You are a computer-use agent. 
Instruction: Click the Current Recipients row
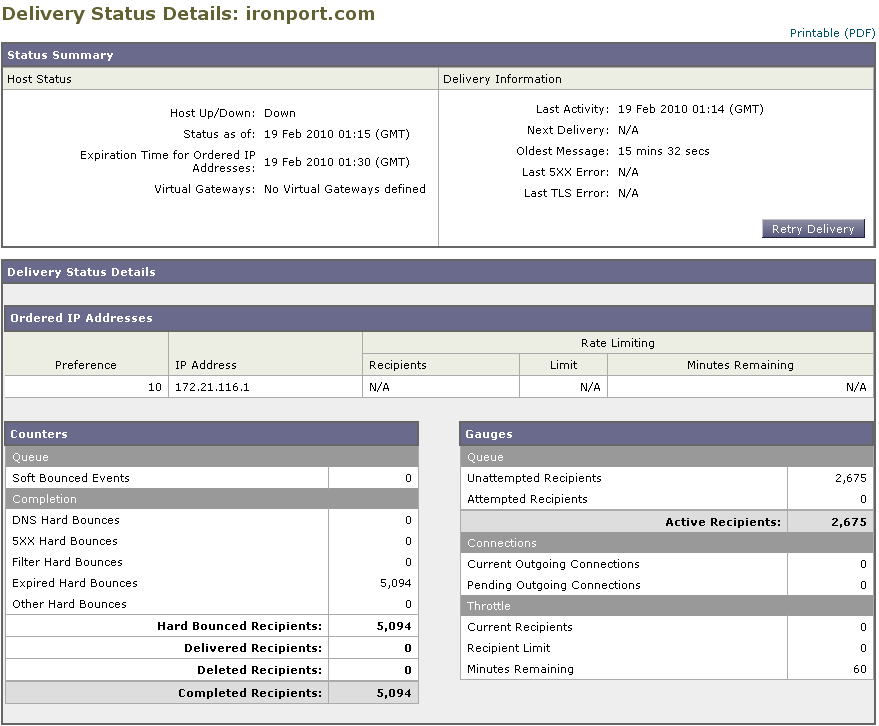point(667,627)
